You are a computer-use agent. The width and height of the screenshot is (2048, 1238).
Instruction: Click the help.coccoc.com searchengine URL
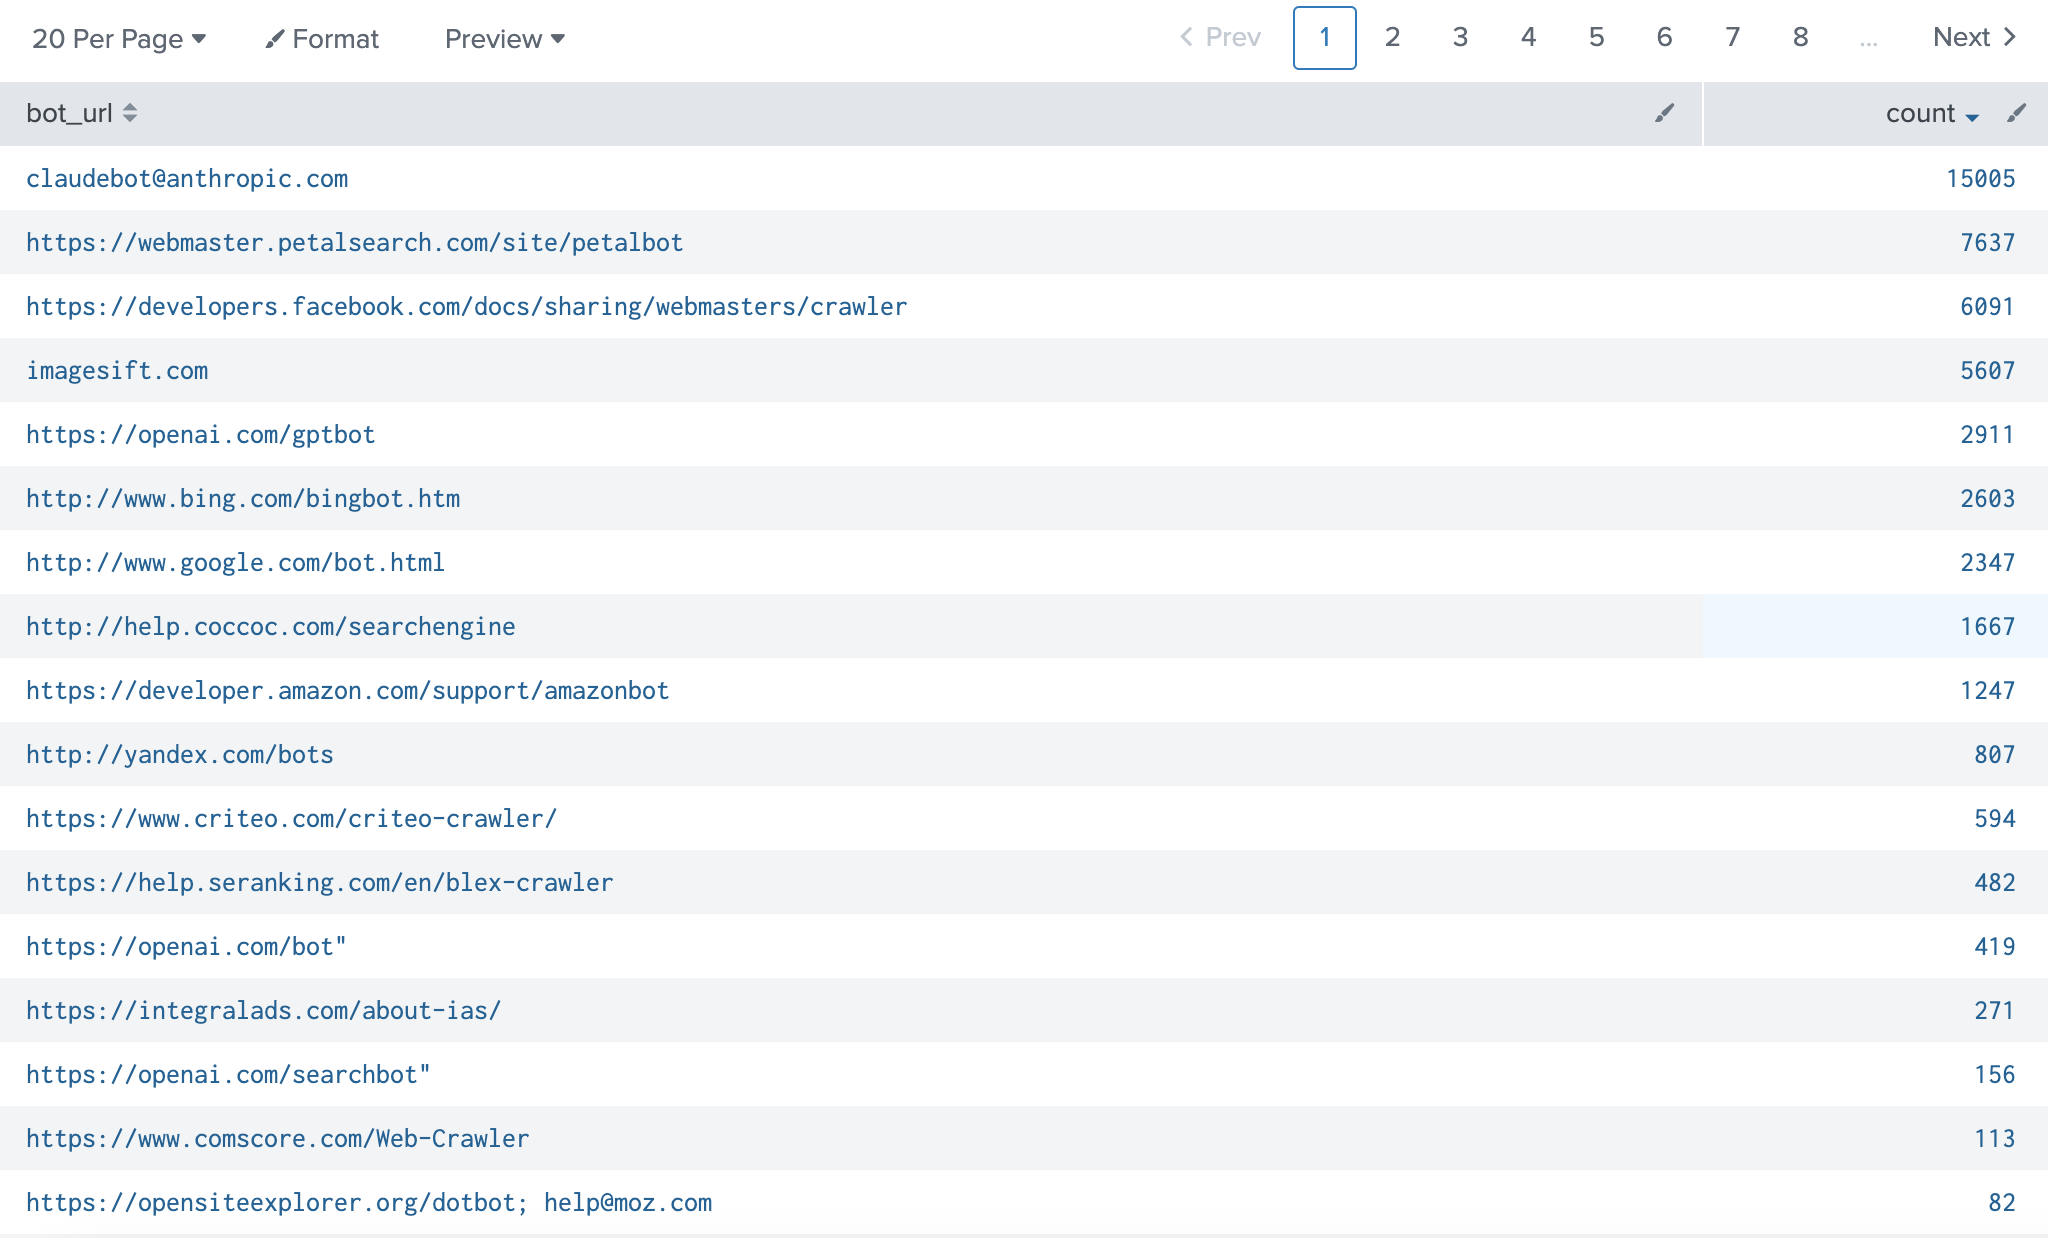click(x=271, y=626)
